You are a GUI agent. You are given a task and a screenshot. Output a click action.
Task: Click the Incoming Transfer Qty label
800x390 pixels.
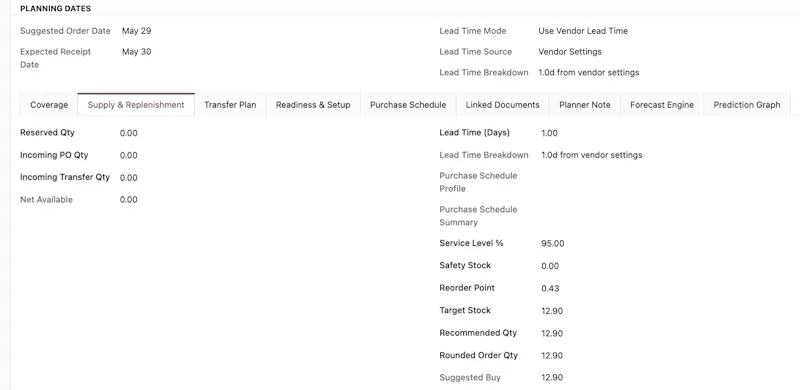pyautogui.click(x=65, y=177)
